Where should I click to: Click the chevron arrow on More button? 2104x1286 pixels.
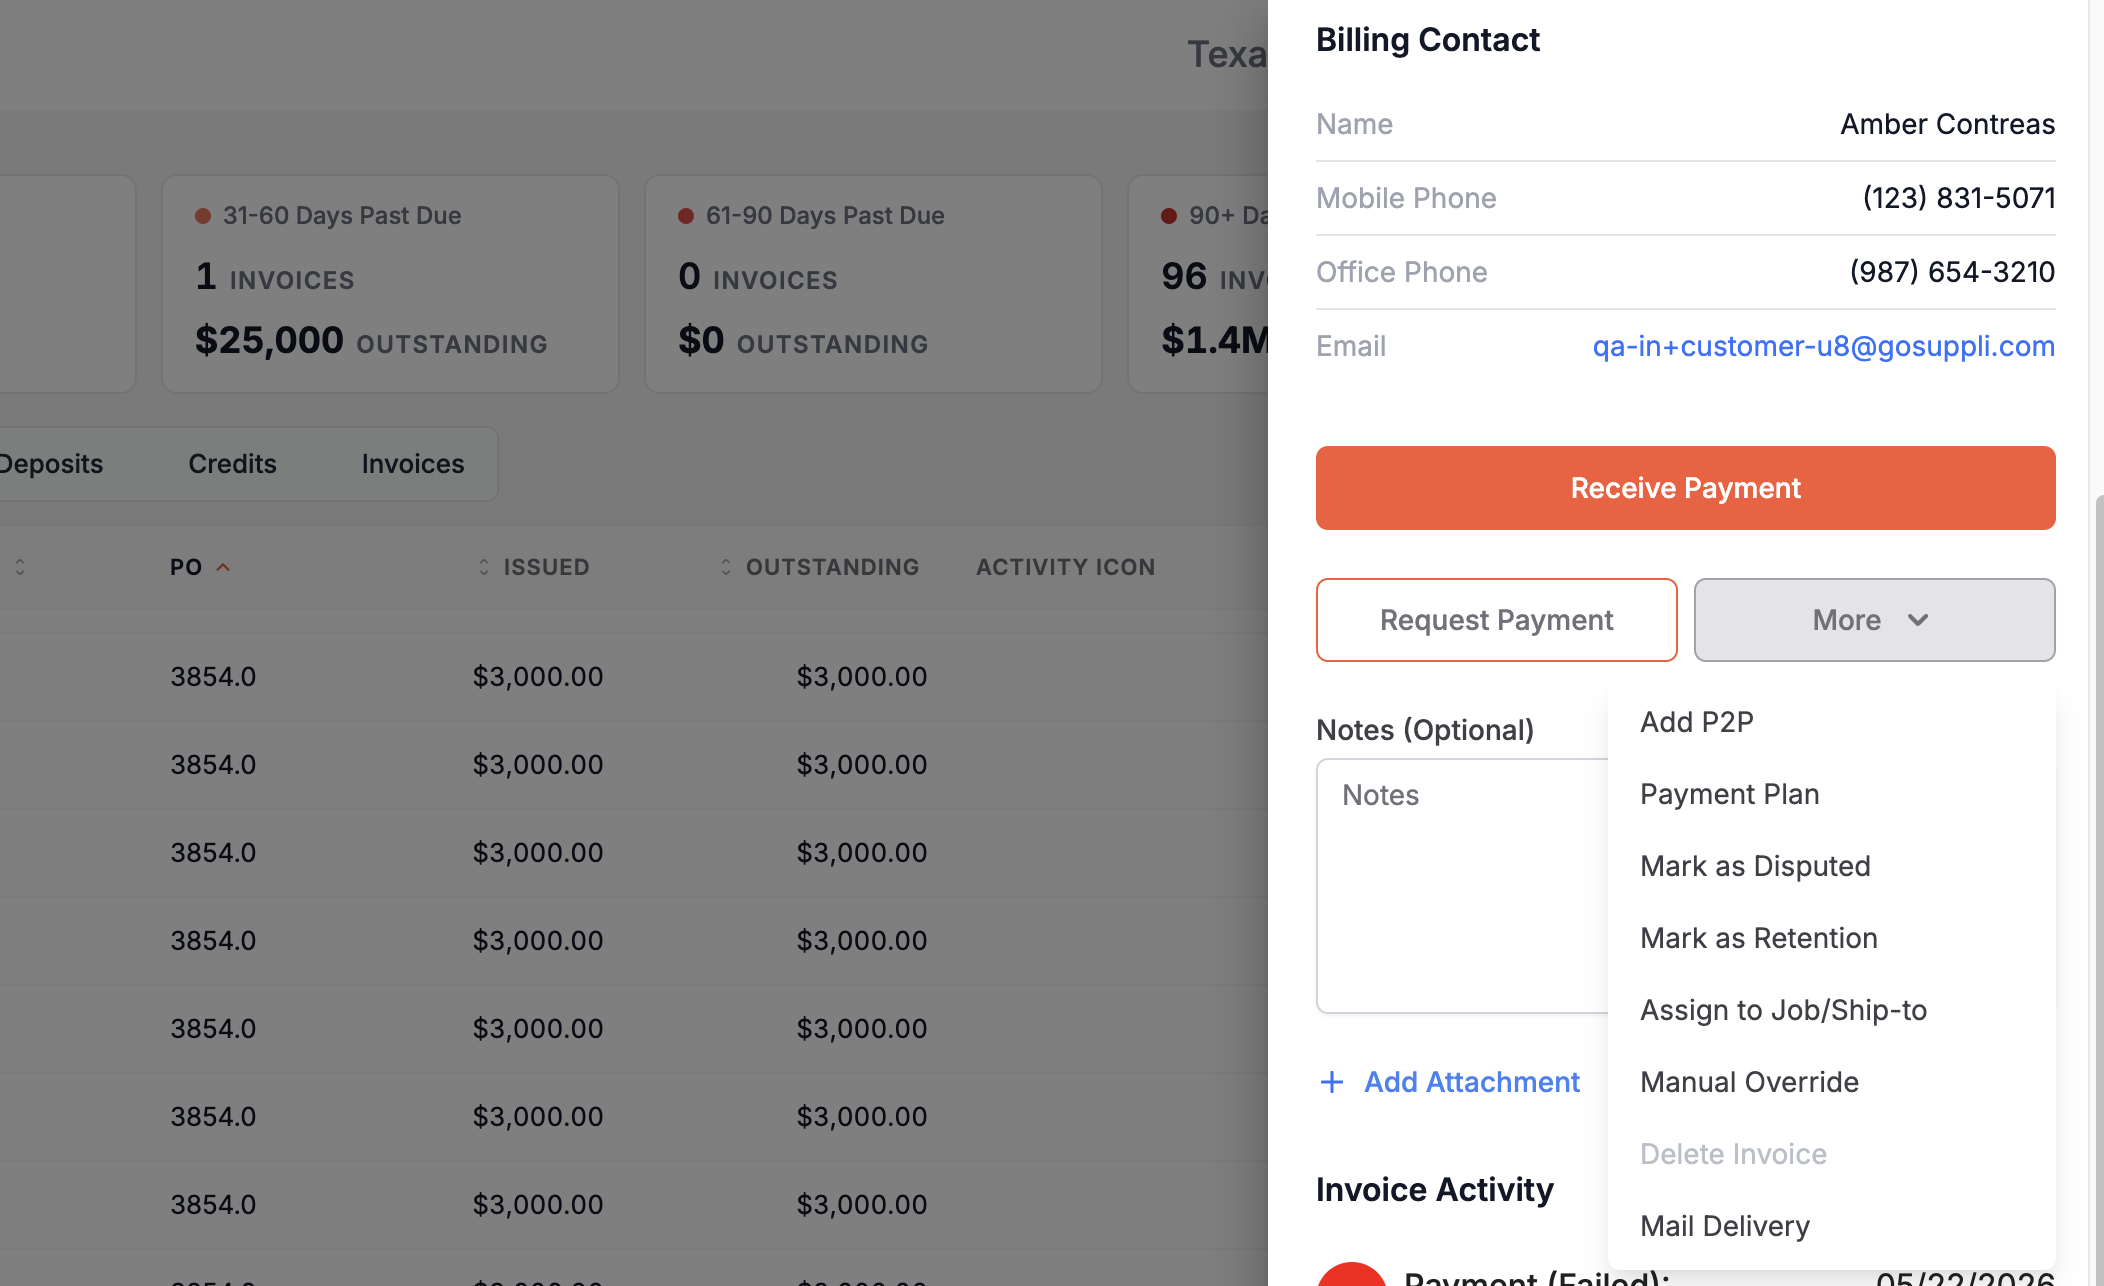(x=1918, y=620)
